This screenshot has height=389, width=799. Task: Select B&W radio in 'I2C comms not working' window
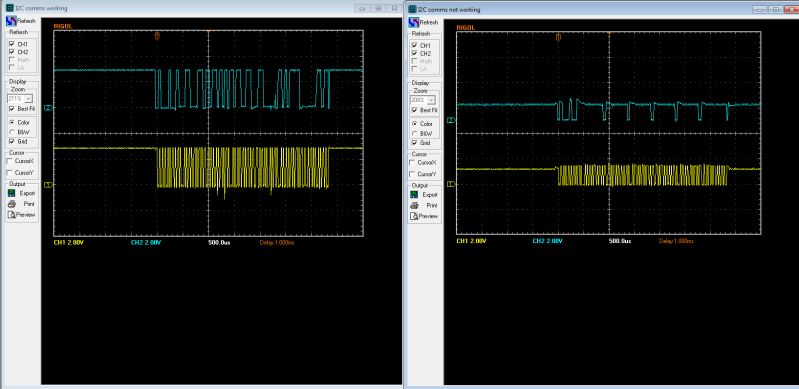(x=414, y=133)
